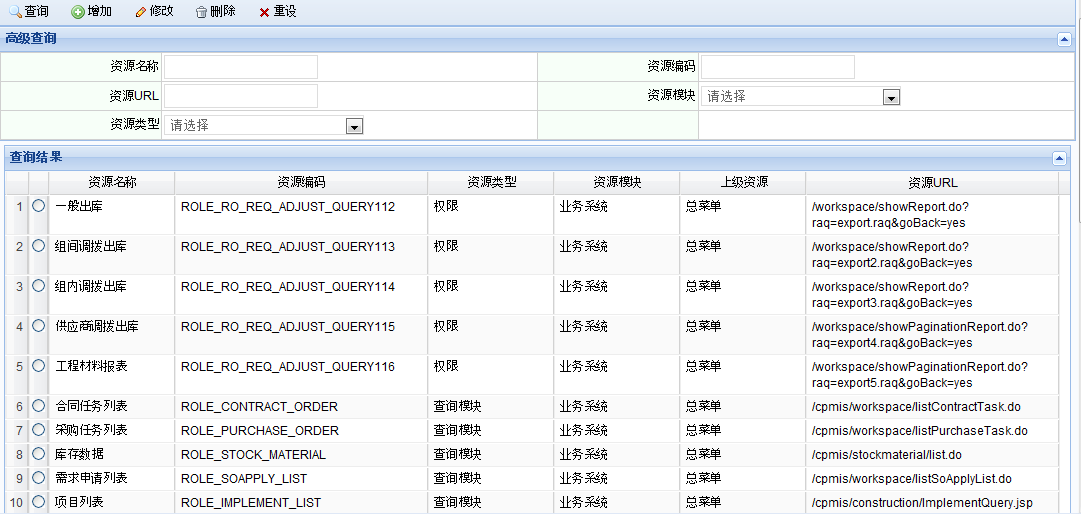Select the radio button for 库存数据

click(x=39, y=454)
